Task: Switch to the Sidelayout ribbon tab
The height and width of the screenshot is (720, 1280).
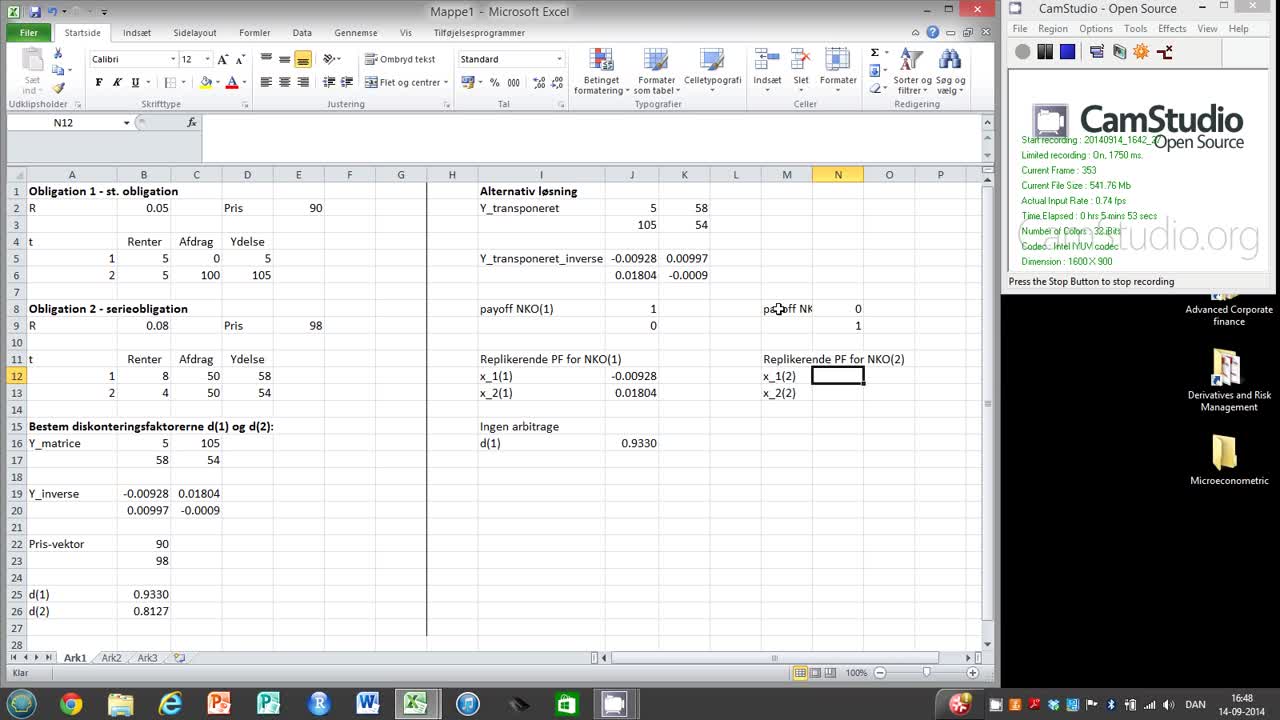Action: pyautogui.click(x=195, y=32)
